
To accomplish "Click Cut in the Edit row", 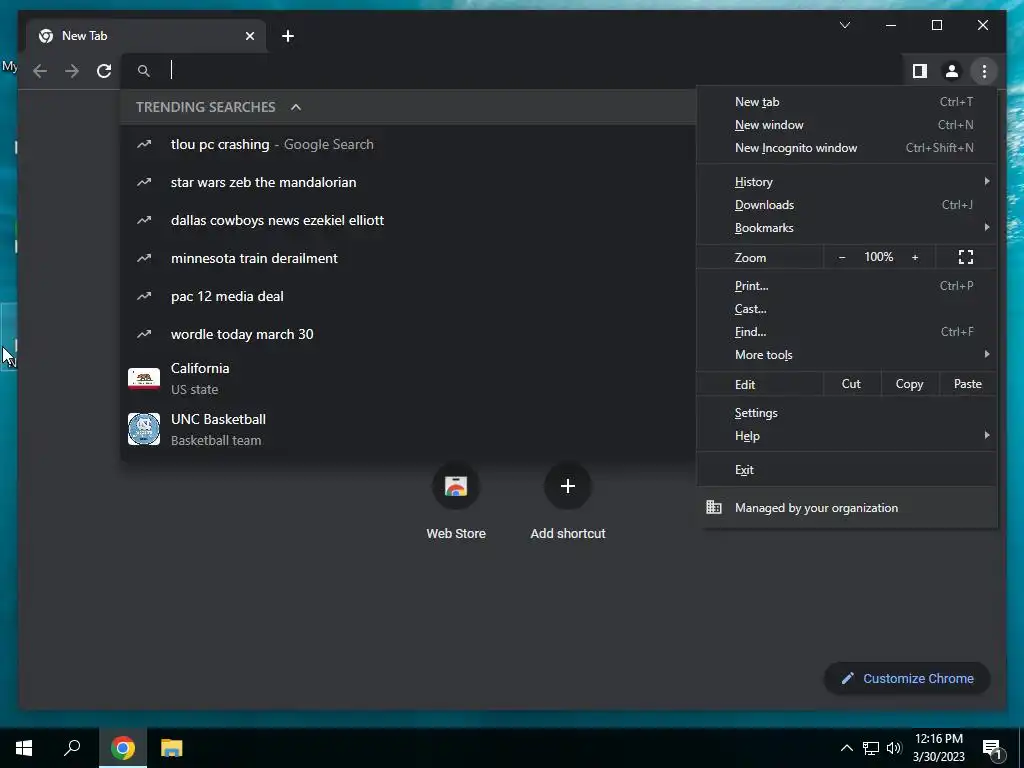I will [852, 384].
